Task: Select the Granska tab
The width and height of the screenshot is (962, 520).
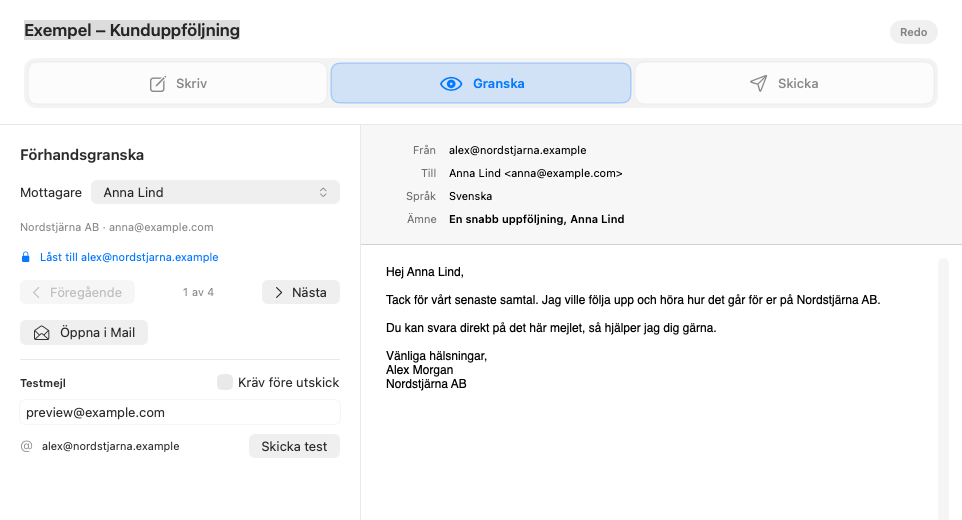Action: 481,83
